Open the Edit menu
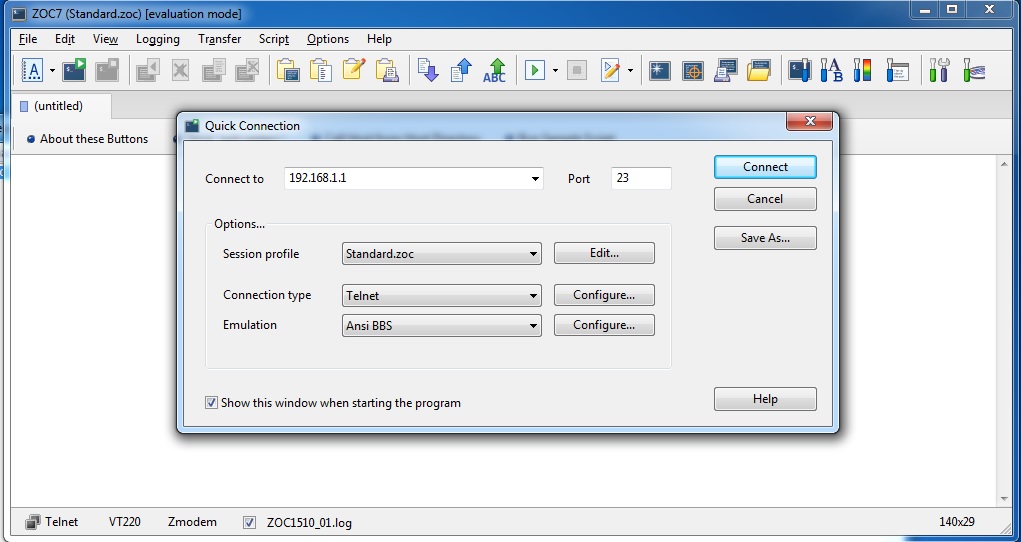Image resolution: width=1021 pixels, height=542 pixels. pos(64,39)
